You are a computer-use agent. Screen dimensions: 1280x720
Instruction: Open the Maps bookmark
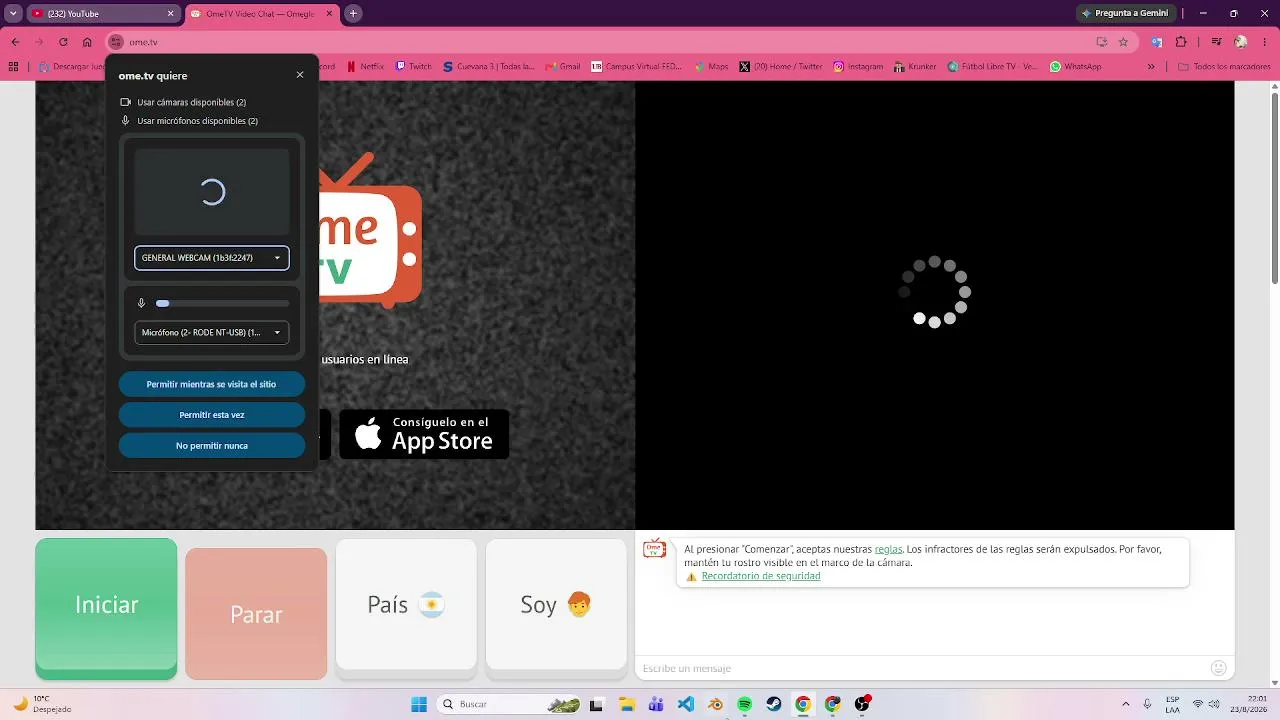tap(711, 67)
